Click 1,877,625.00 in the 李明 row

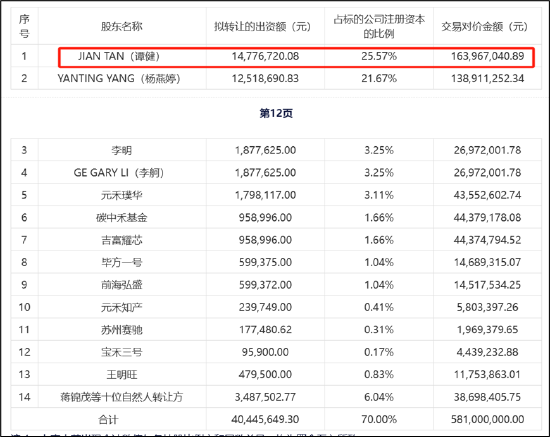coord(265,150)
